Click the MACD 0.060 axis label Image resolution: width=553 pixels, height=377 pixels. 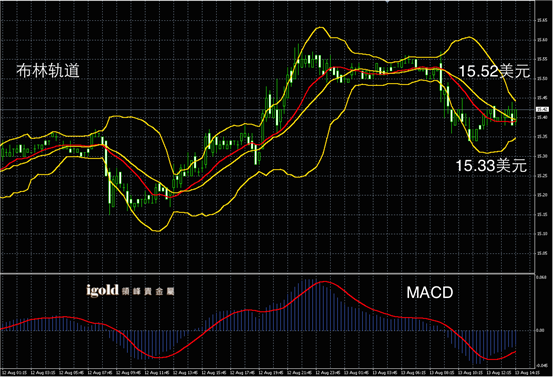tap(541, 278)
